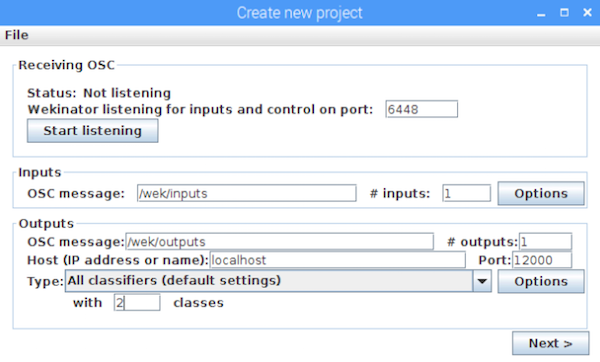
Task: Click the Create new project title bar
Action: [x=299, y=13]
